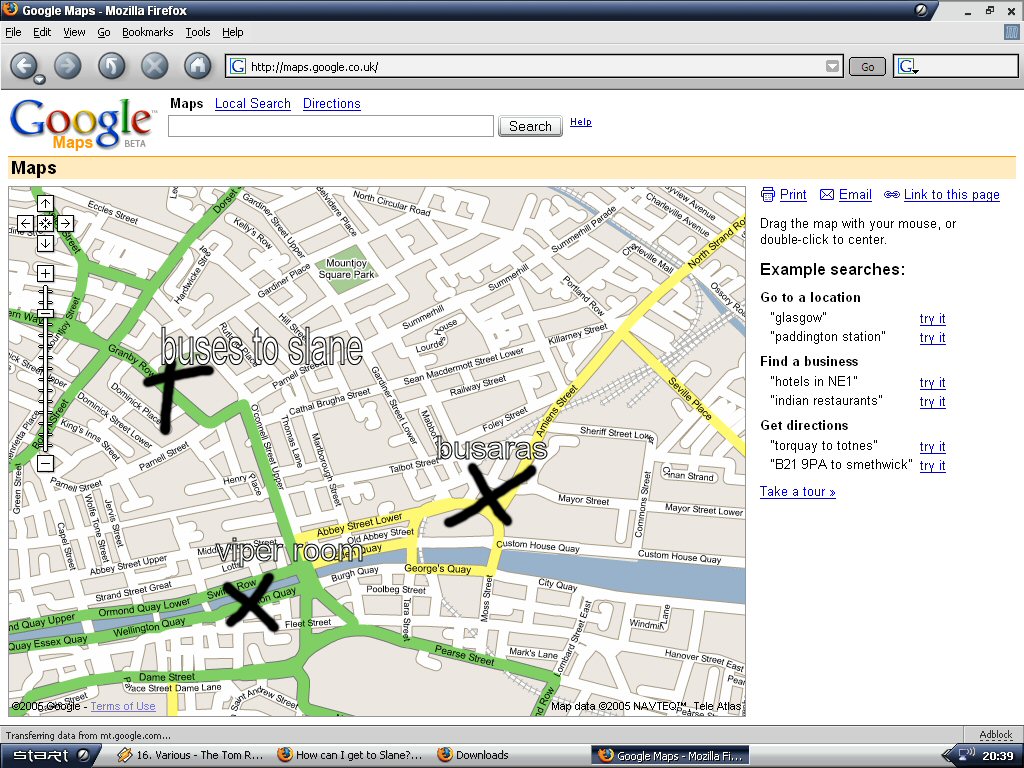Click the printer icon beside Print

pyautogui.click(x=768, y=195)
